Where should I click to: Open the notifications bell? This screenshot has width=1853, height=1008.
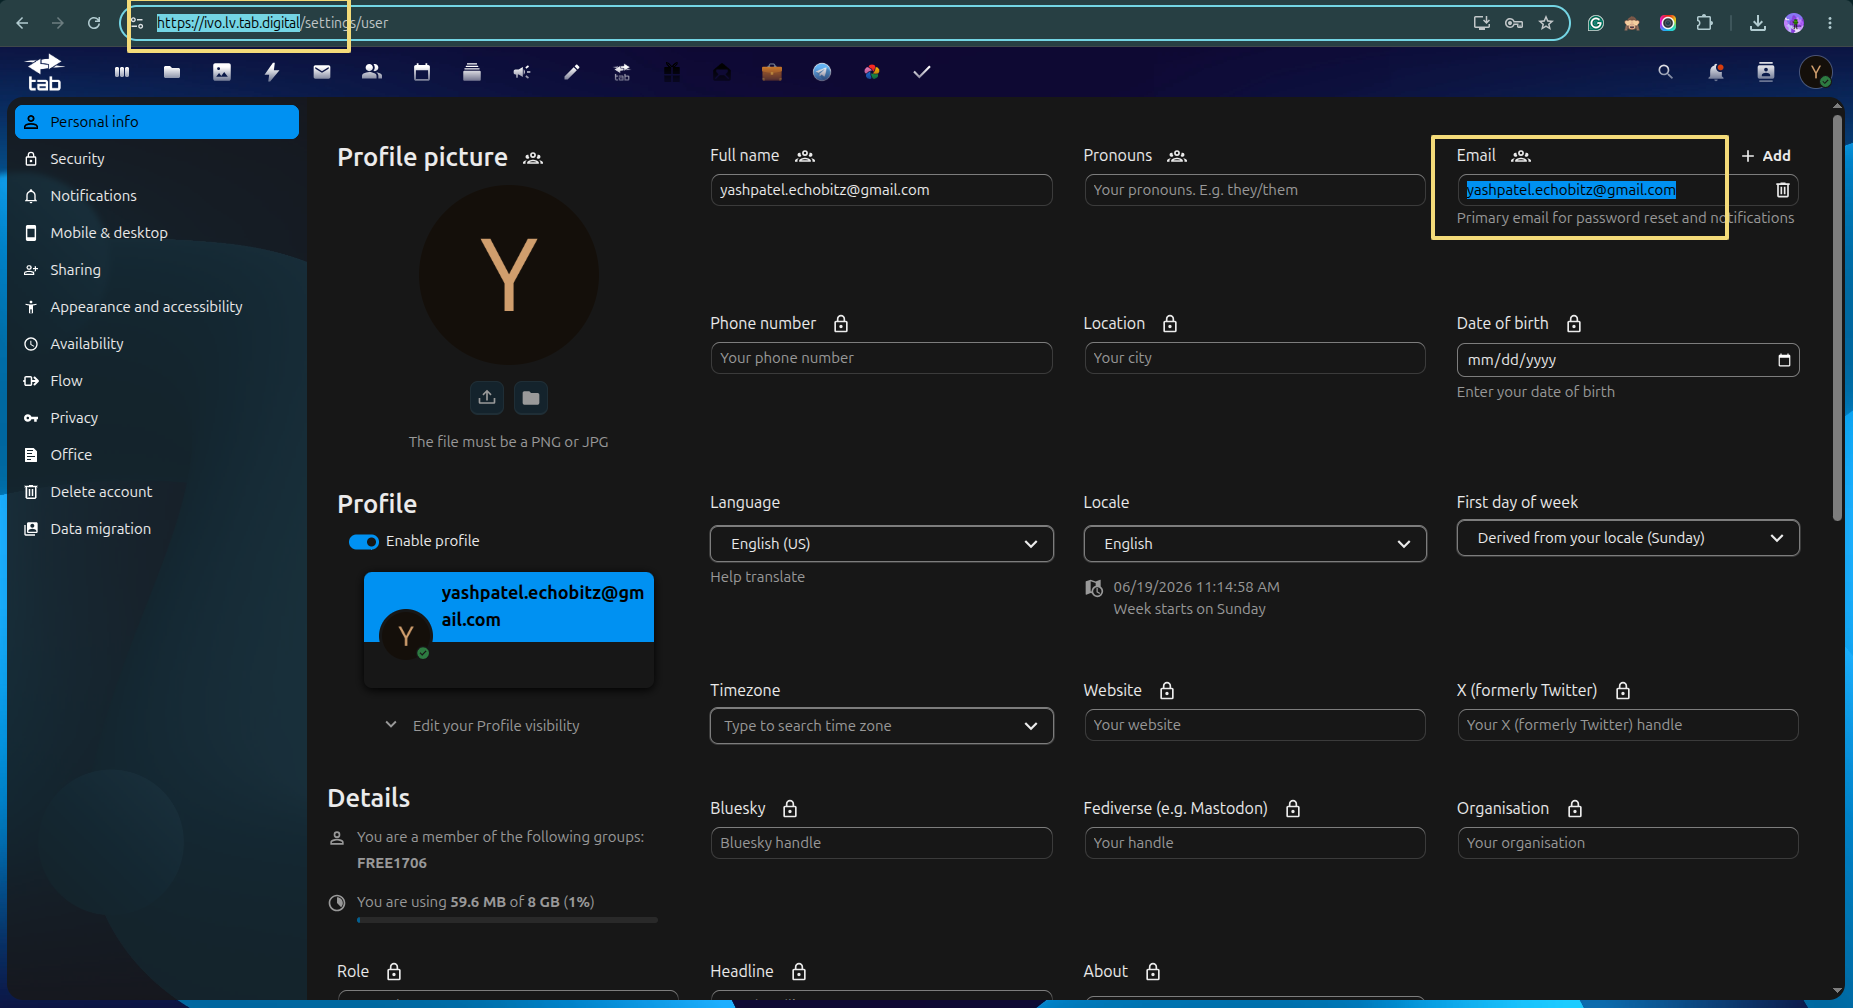point(1716,72)
